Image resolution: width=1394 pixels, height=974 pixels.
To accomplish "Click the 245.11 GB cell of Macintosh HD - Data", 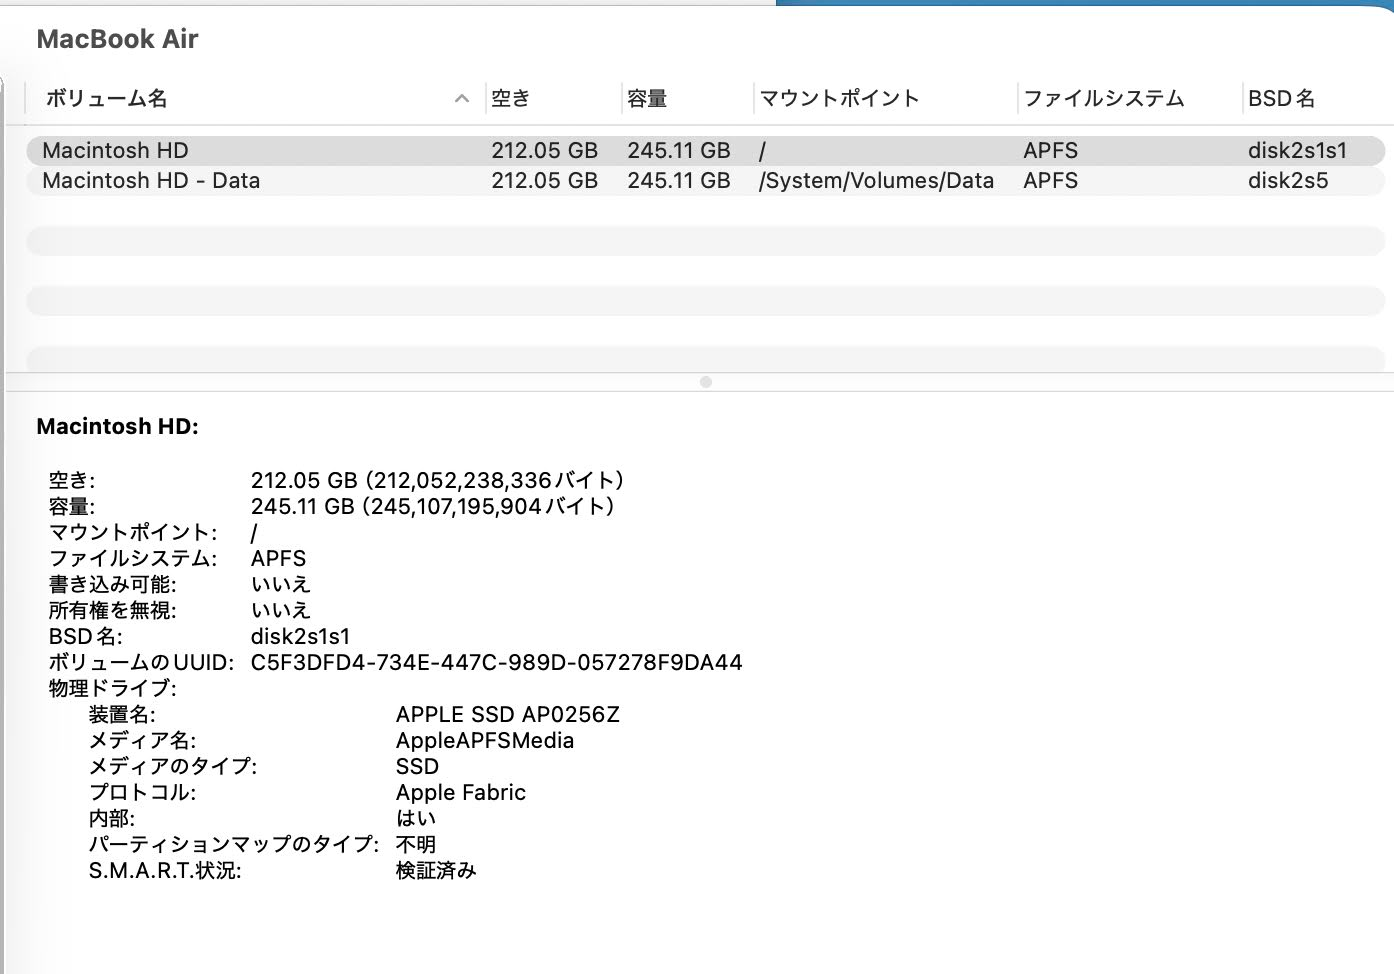I will [679, 180].
